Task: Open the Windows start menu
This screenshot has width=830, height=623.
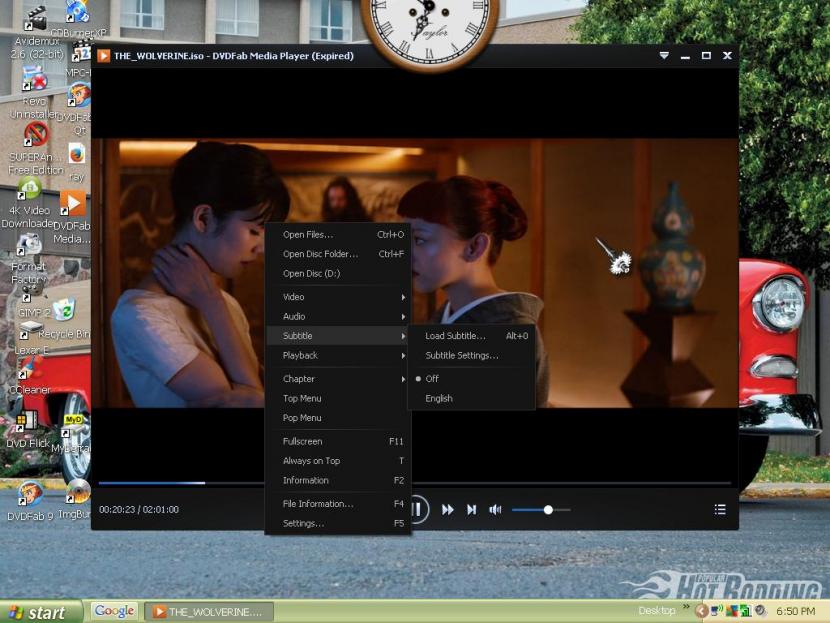Action: pos(41,612)
